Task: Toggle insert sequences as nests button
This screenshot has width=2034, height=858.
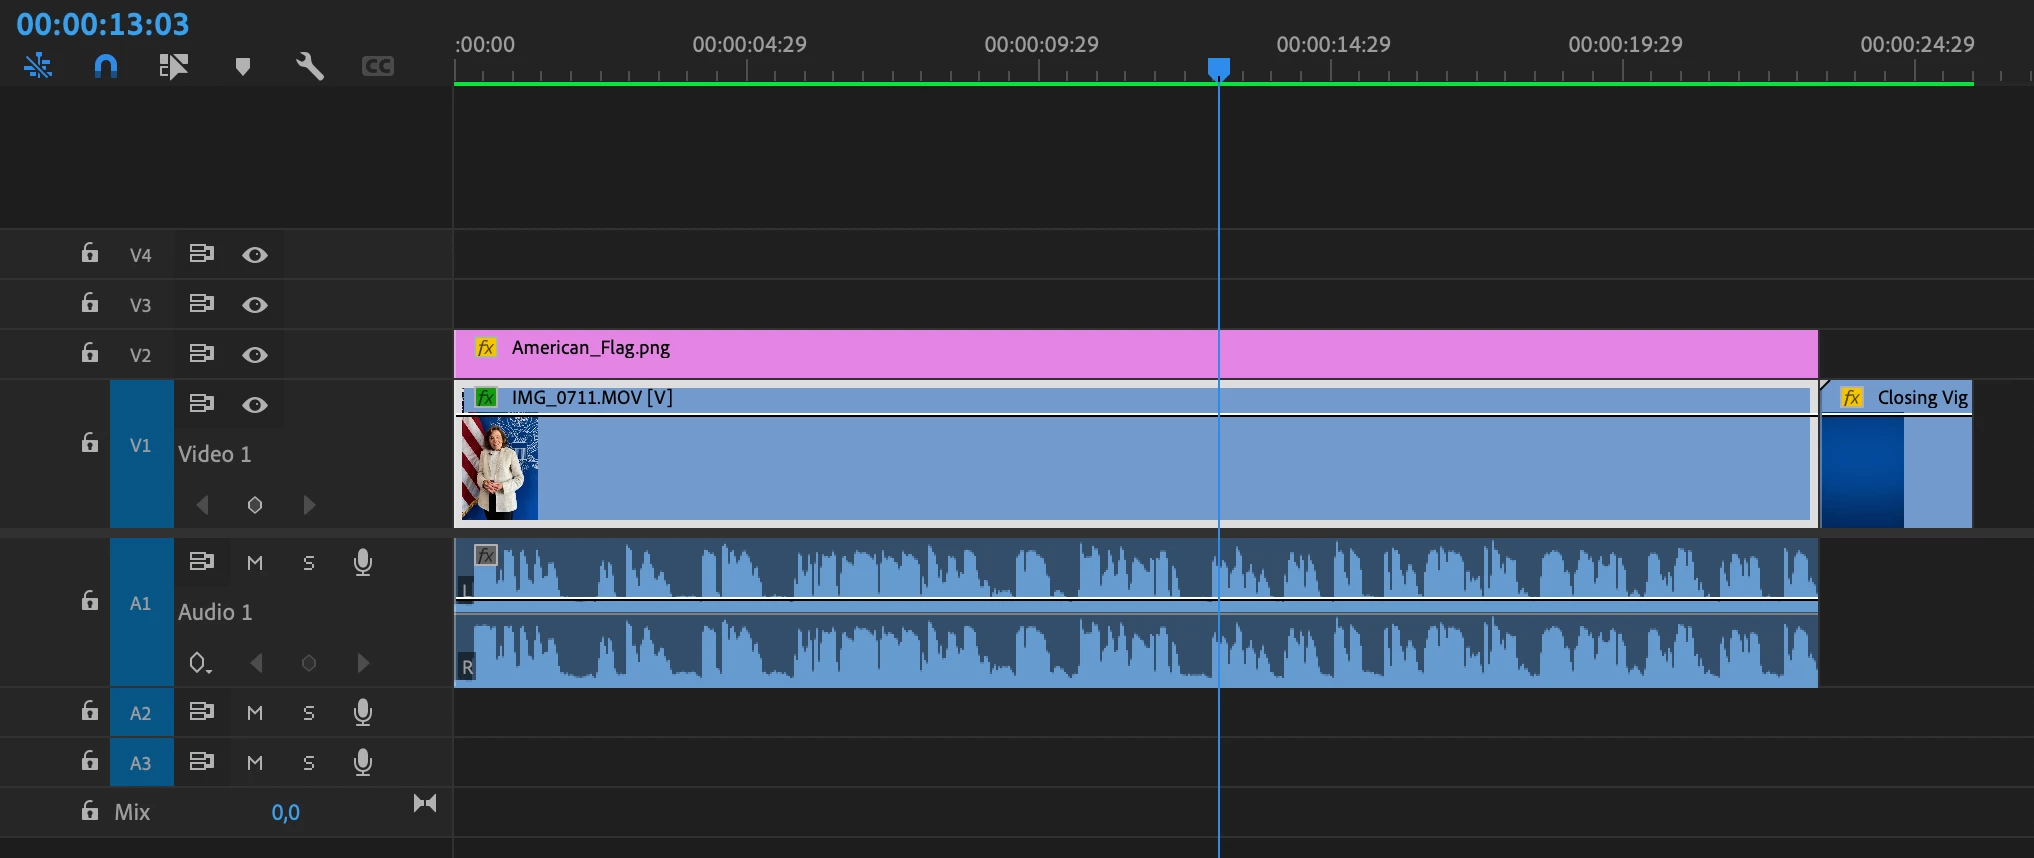Action: tap(38, 66)
